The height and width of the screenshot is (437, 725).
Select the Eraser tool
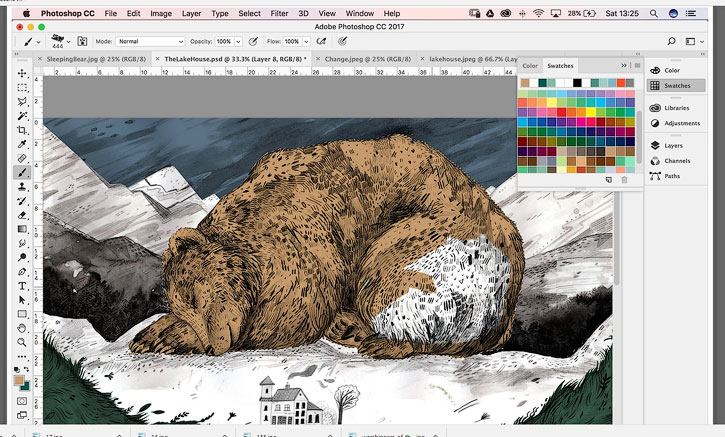[22, 215]
